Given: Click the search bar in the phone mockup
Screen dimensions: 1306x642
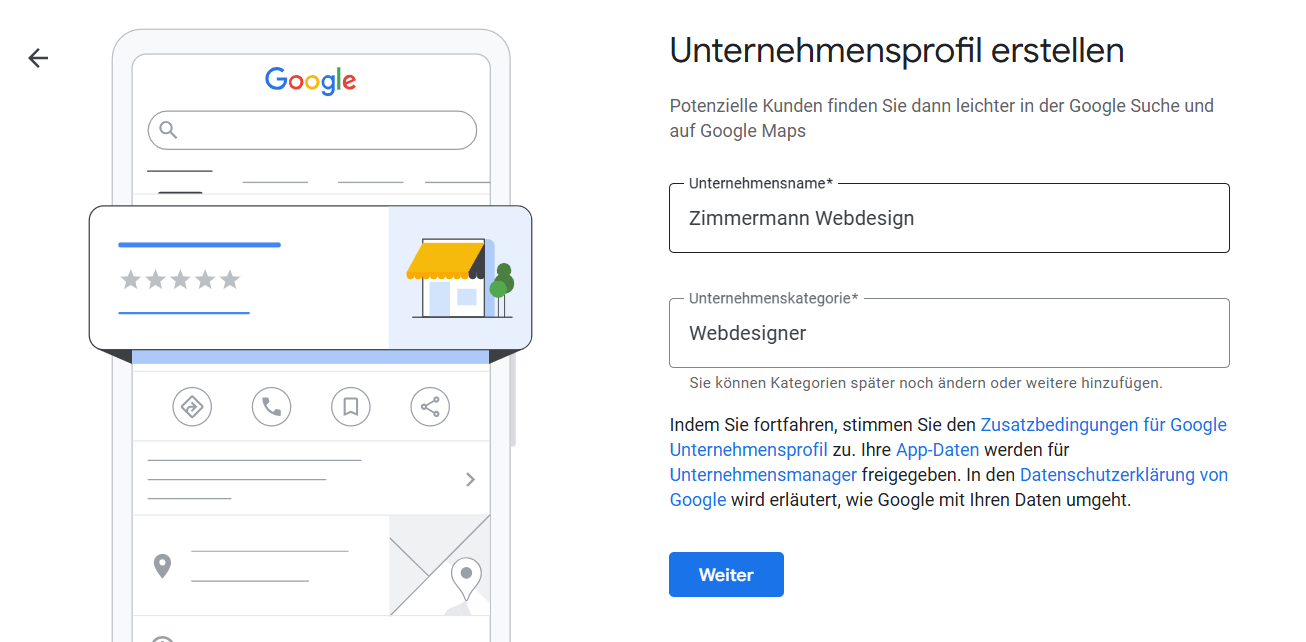Looking at the screenshot, I should coord(311,130).
